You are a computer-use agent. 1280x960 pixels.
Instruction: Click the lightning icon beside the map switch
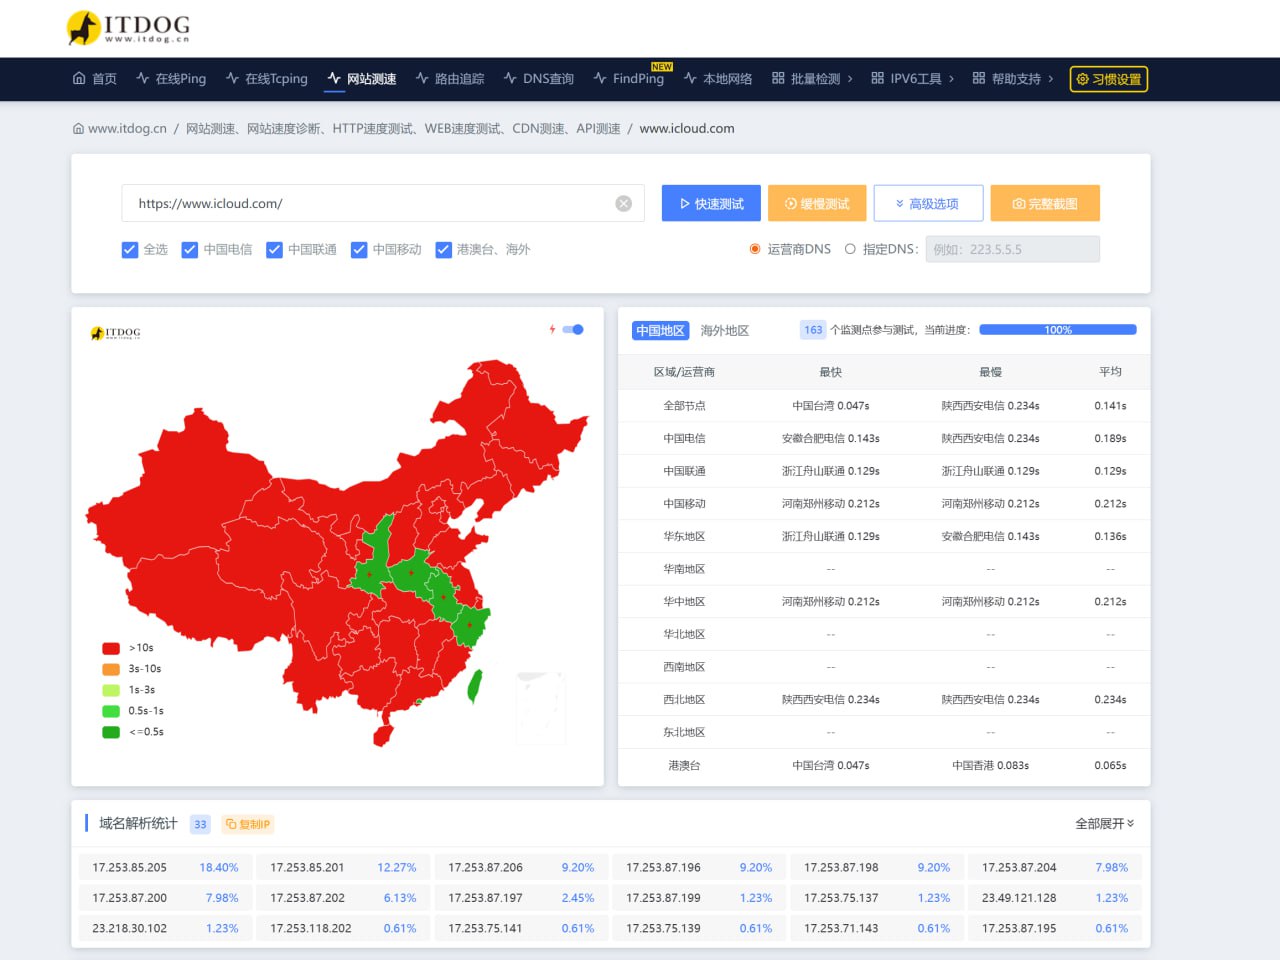click(552, 329)
